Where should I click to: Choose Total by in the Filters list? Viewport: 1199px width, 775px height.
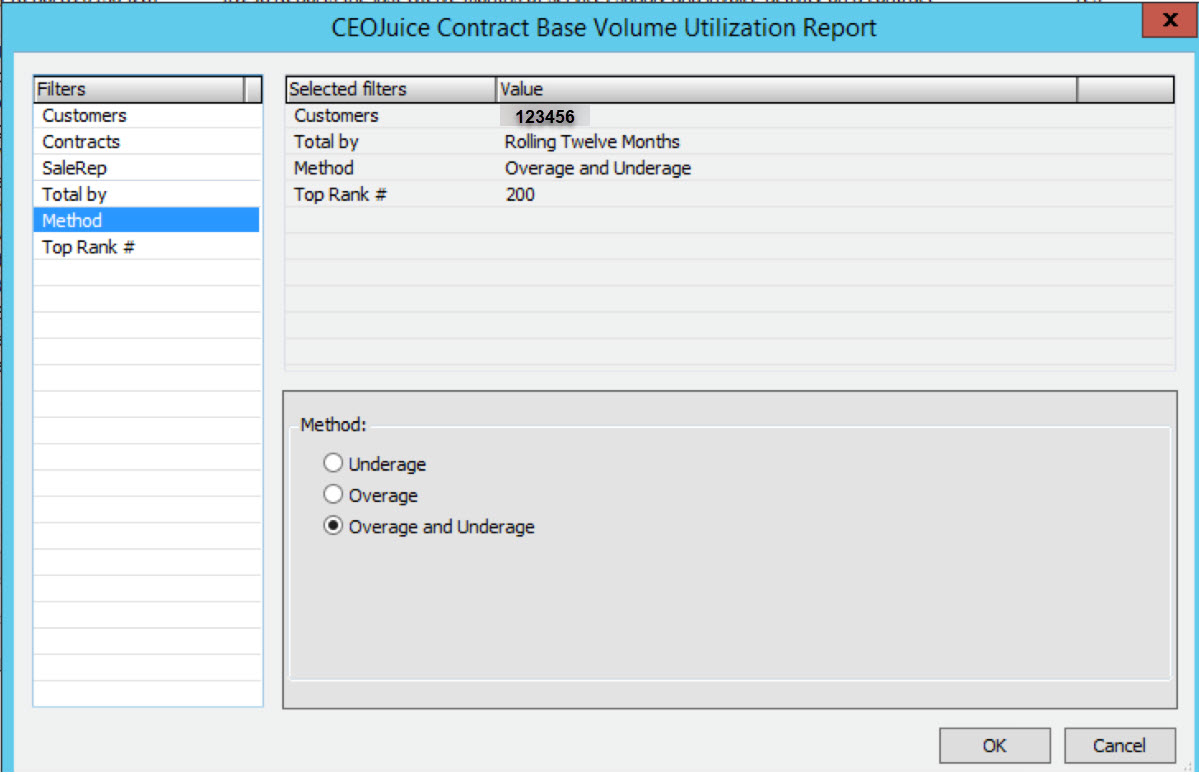(x=147, y=194)
